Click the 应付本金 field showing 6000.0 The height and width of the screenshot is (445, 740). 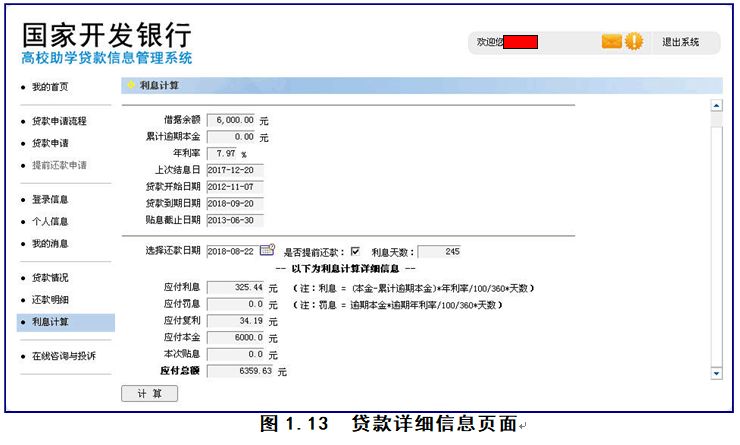235,338
